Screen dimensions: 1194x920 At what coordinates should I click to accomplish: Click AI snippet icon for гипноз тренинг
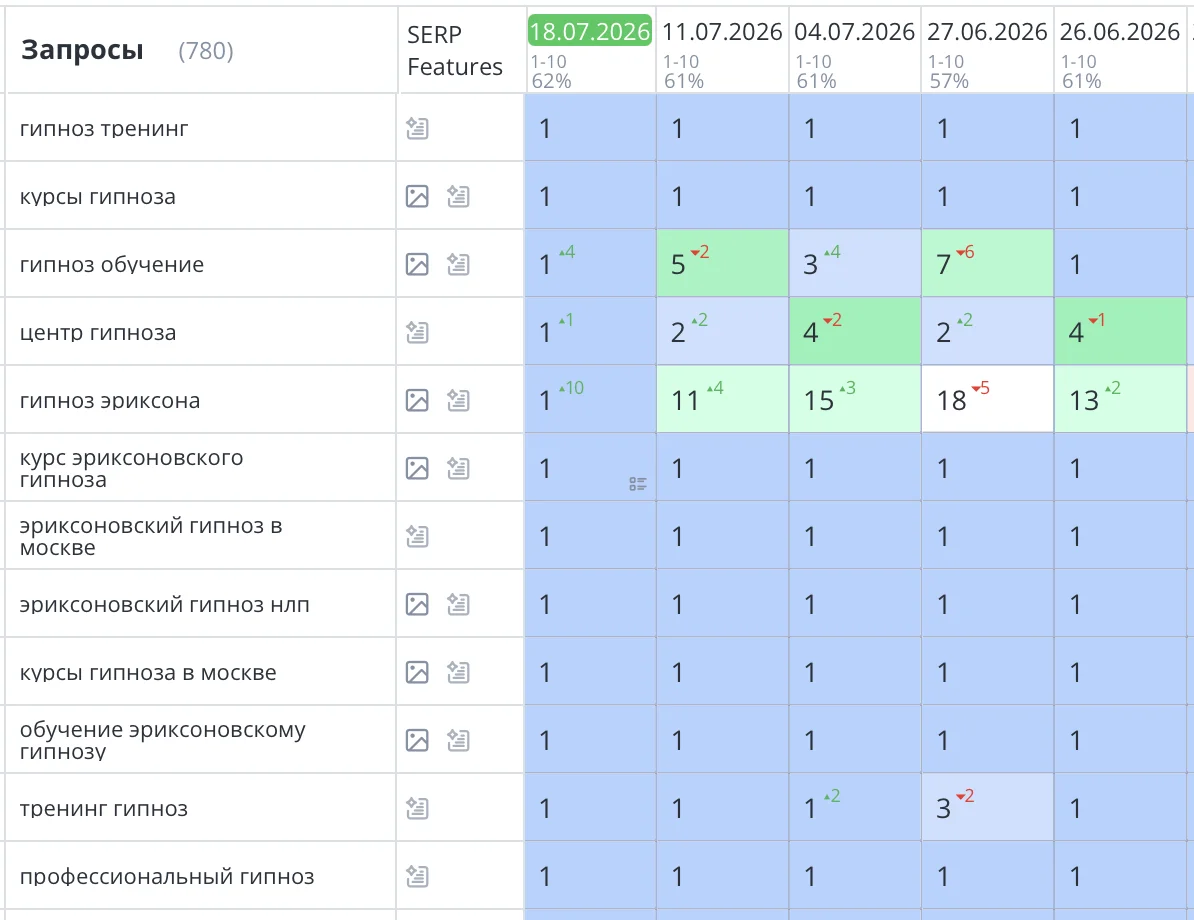tap(417, 128)
